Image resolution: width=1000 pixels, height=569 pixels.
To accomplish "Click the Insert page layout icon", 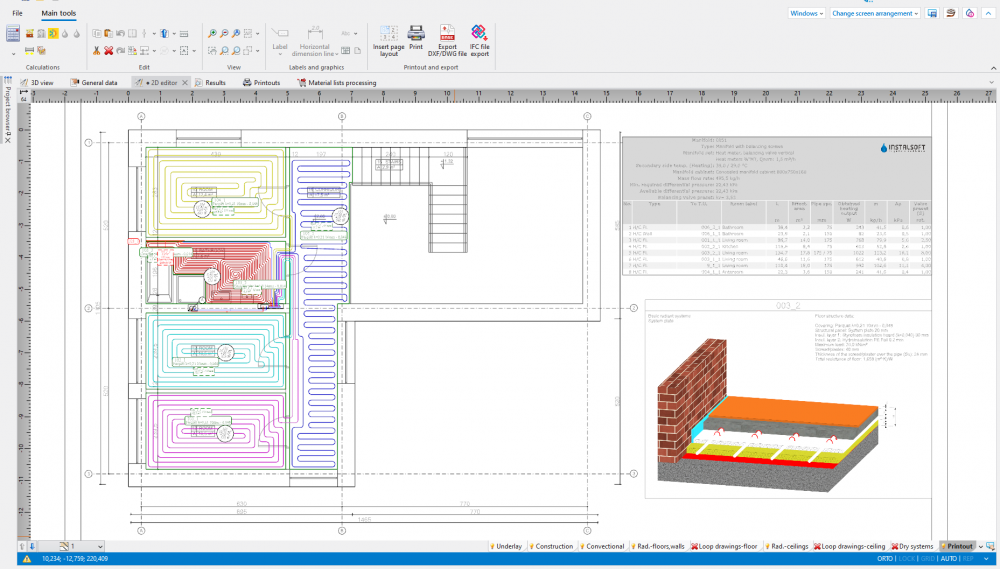I will click(389, 33).
